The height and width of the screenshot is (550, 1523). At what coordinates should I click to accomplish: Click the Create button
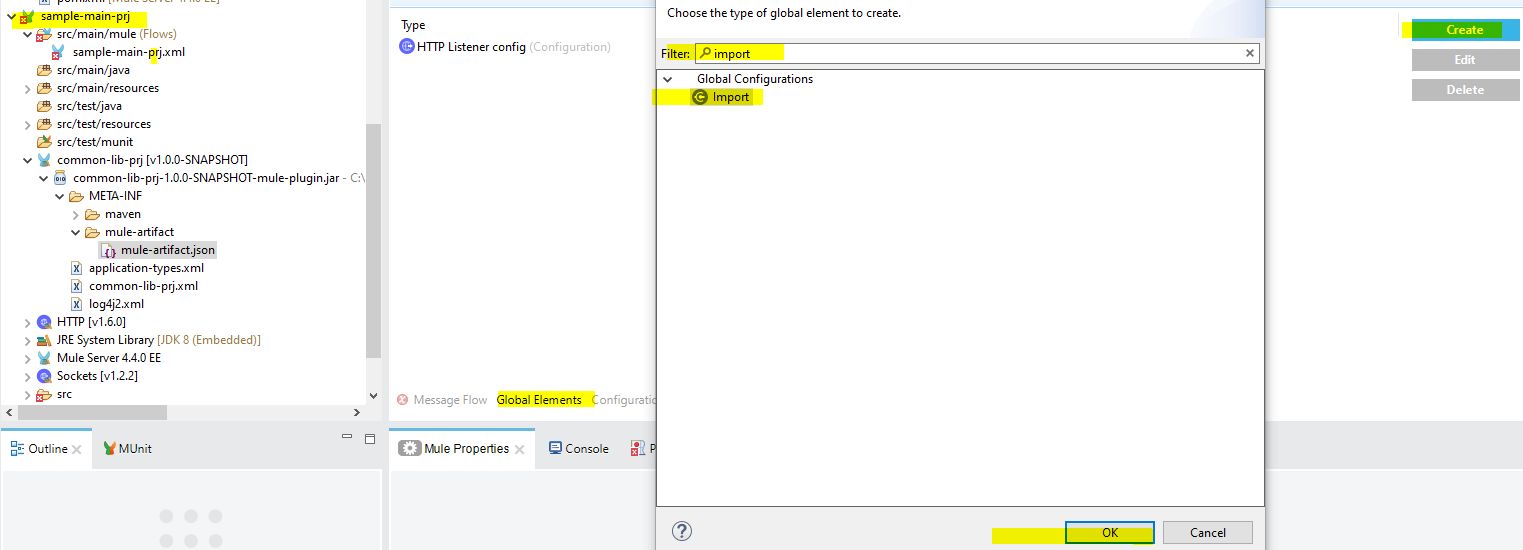[x=1464, y=30]
